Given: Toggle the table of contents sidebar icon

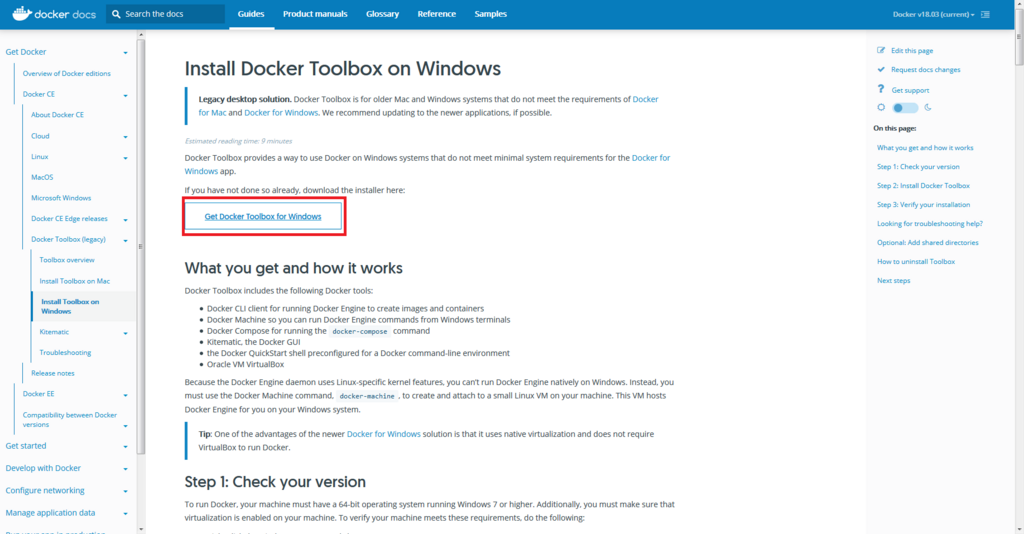Looking at the screenshot, I should point(985,14).
